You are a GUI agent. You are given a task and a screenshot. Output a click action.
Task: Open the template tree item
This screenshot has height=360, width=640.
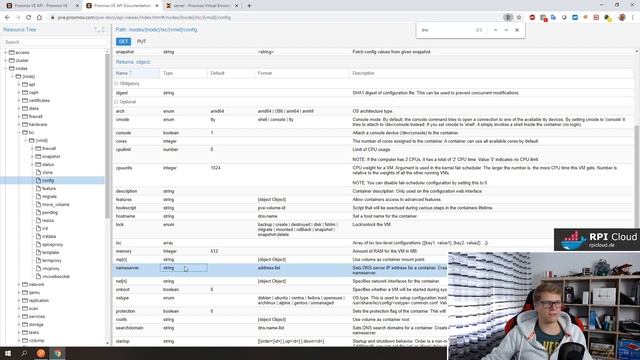click(50, 252)
